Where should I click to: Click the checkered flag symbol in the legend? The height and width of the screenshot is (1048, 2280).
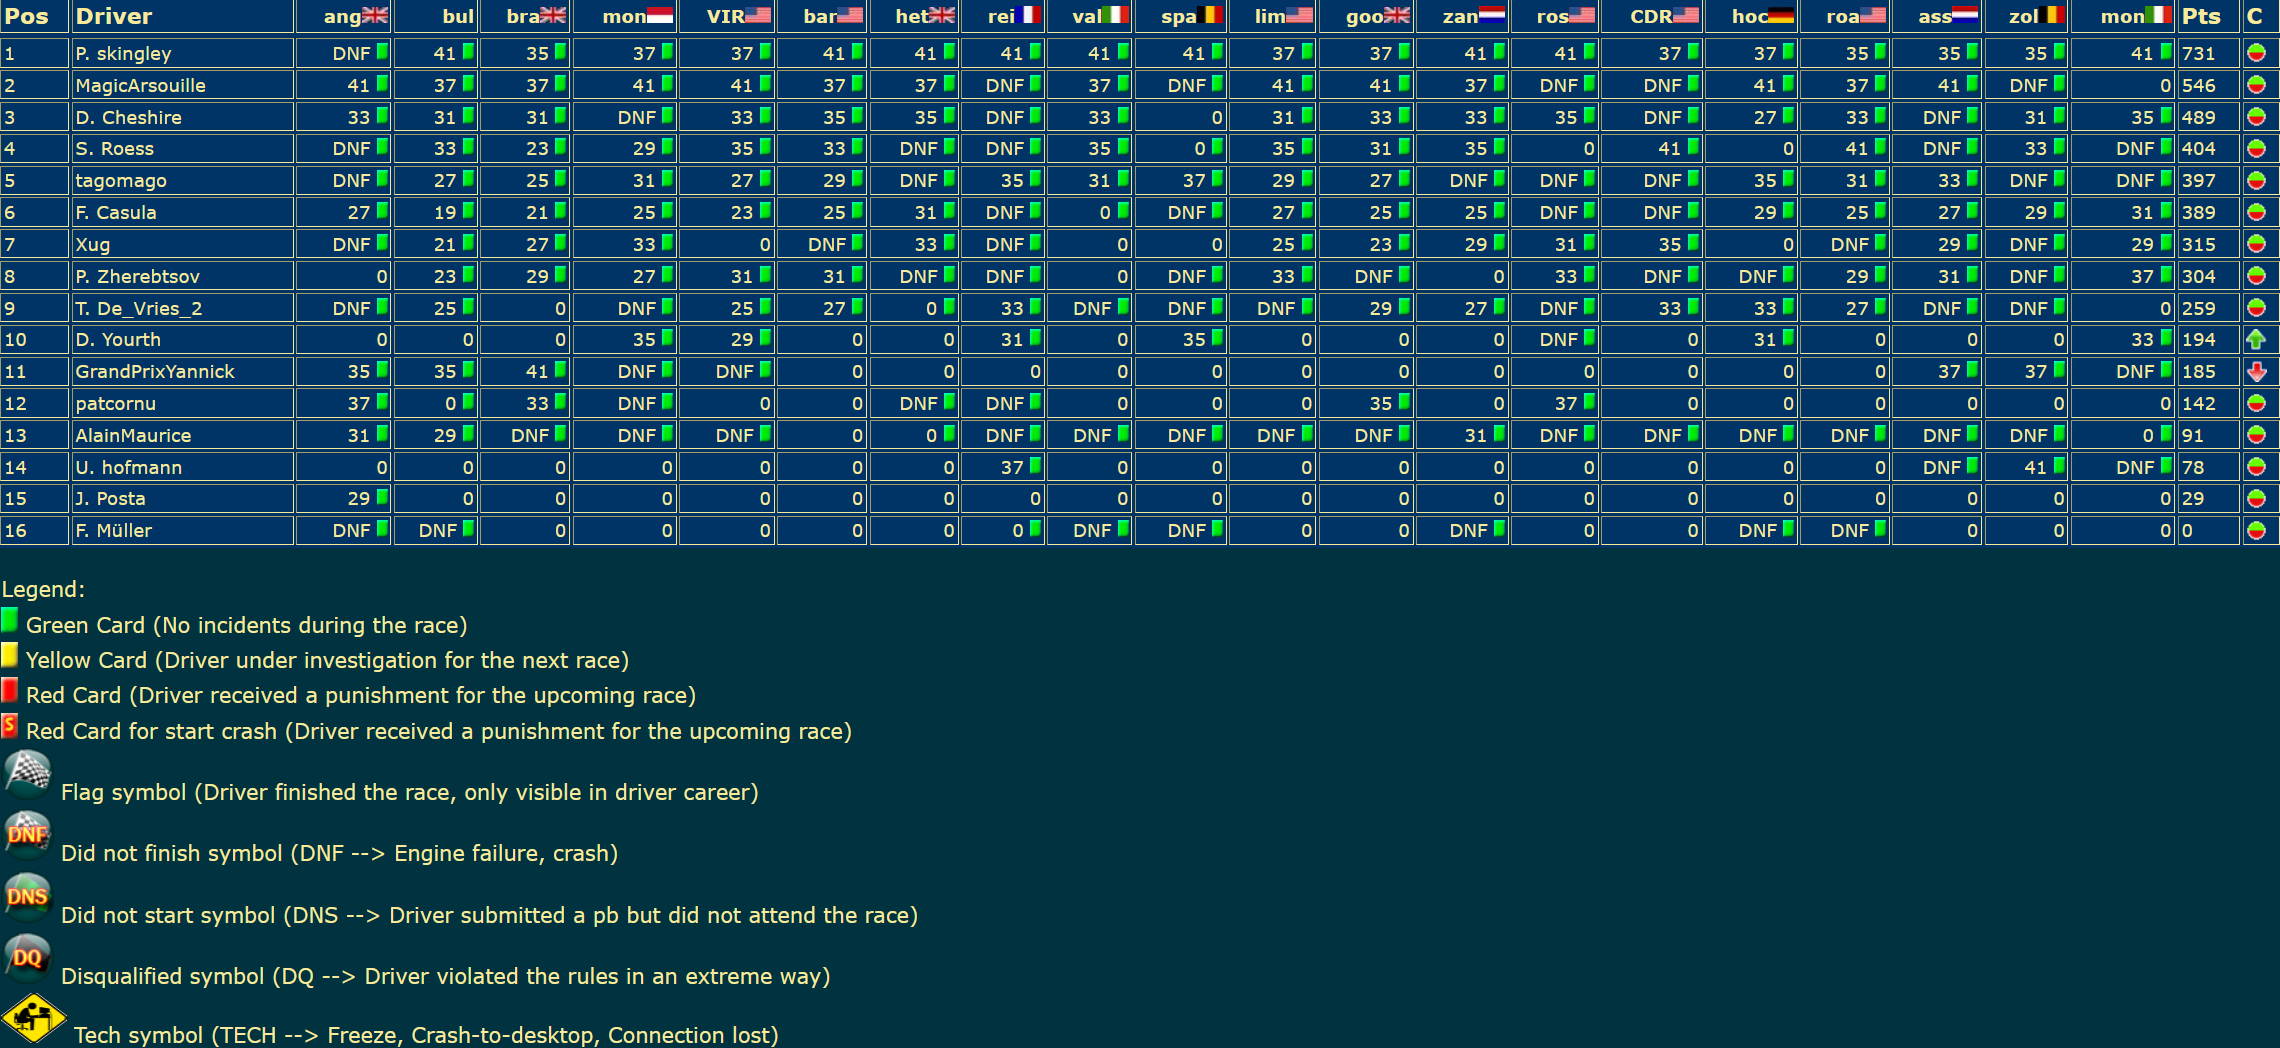(x=27, y=773)
